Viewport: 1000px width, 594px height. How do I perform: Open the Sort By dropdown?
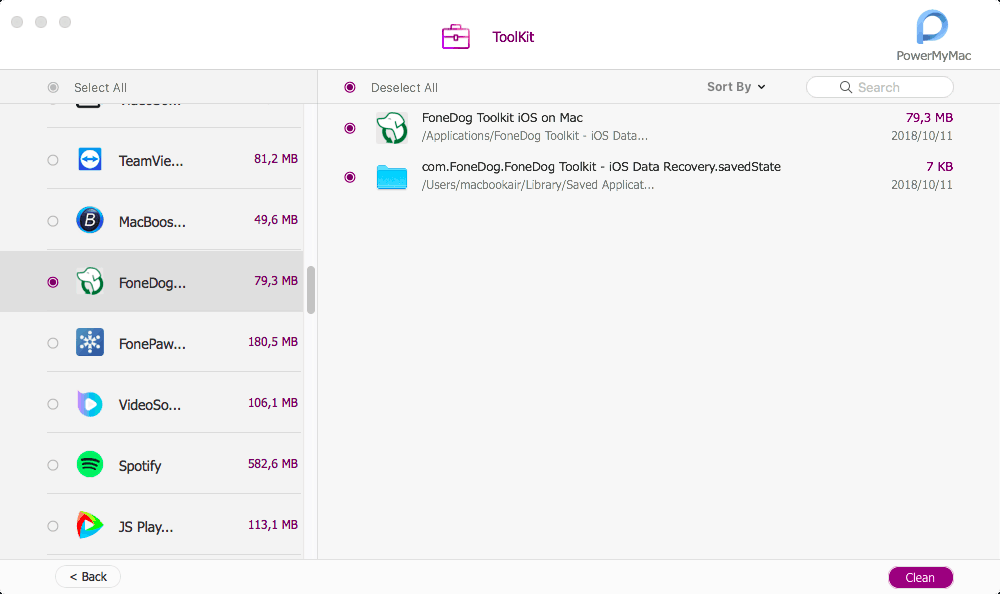736,87
